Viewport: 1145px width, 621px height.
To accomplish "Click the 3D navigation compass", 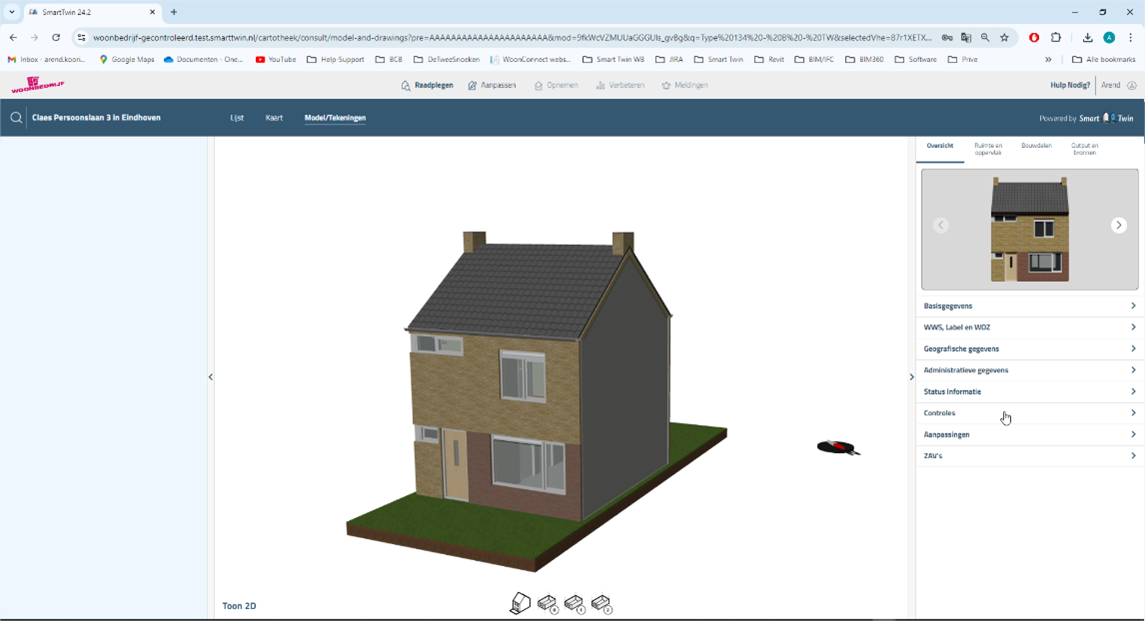I will pos(838,447).
